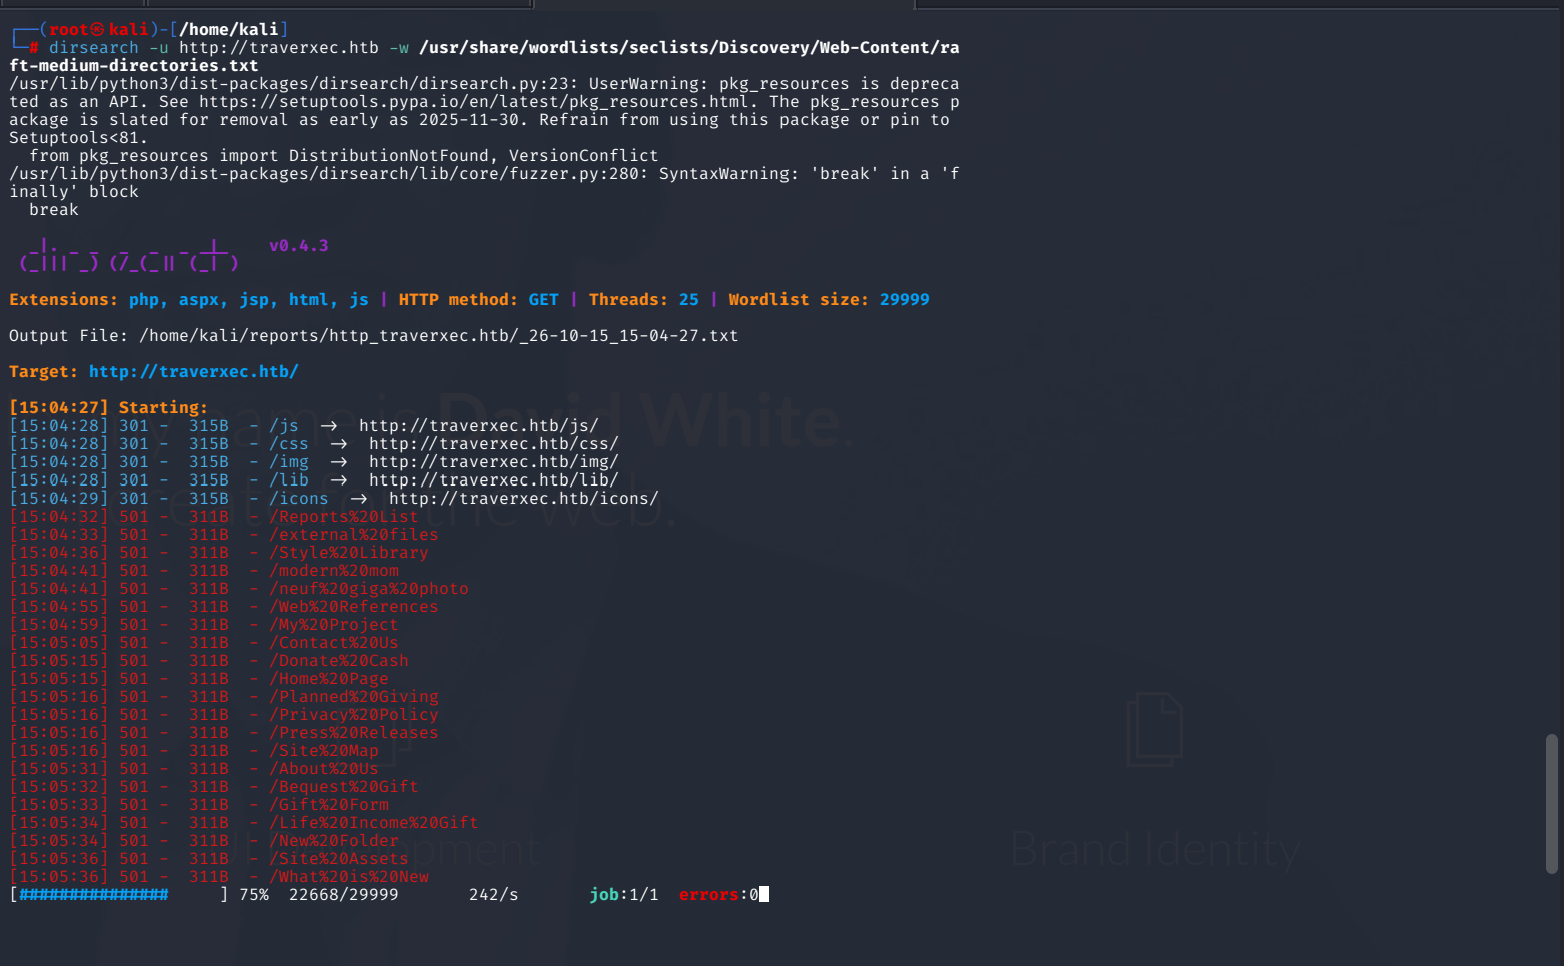The image size is (1564, 966).
Task: Open the http://traverxec.htb/css/ redirect URL
Action: 494,444
